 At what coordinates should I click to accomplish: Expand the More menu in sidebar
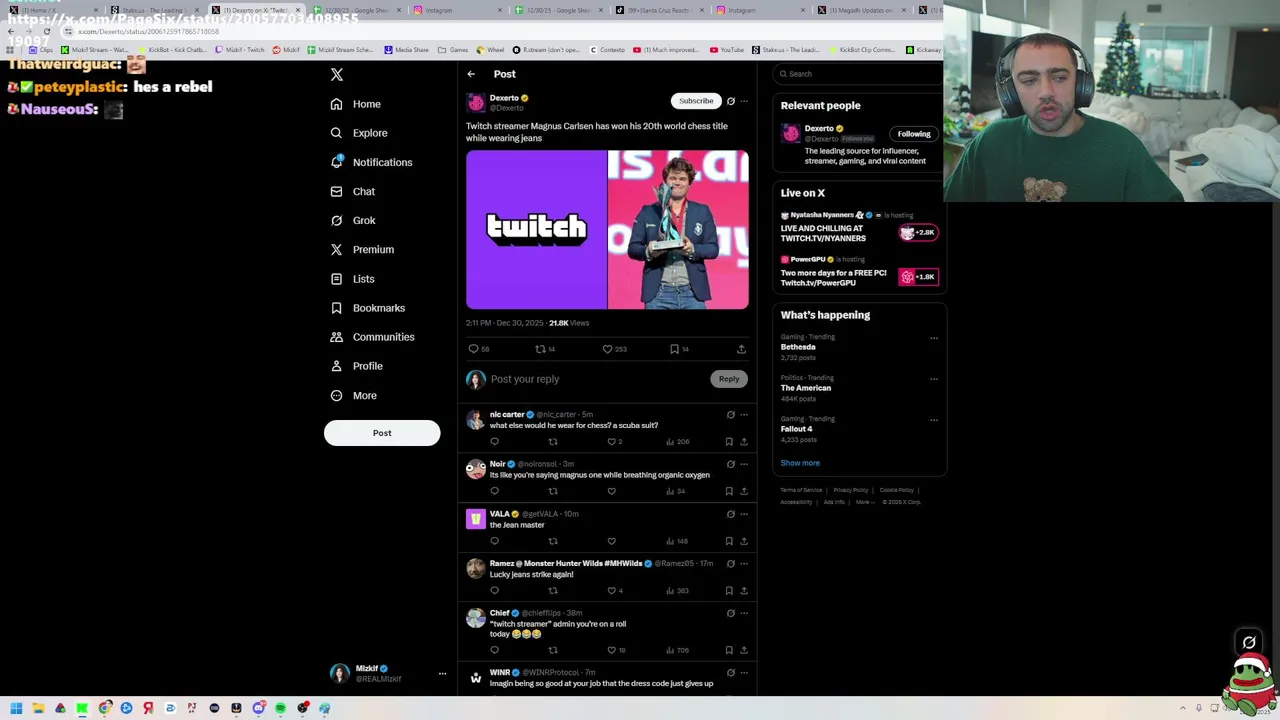pos(354,395)
